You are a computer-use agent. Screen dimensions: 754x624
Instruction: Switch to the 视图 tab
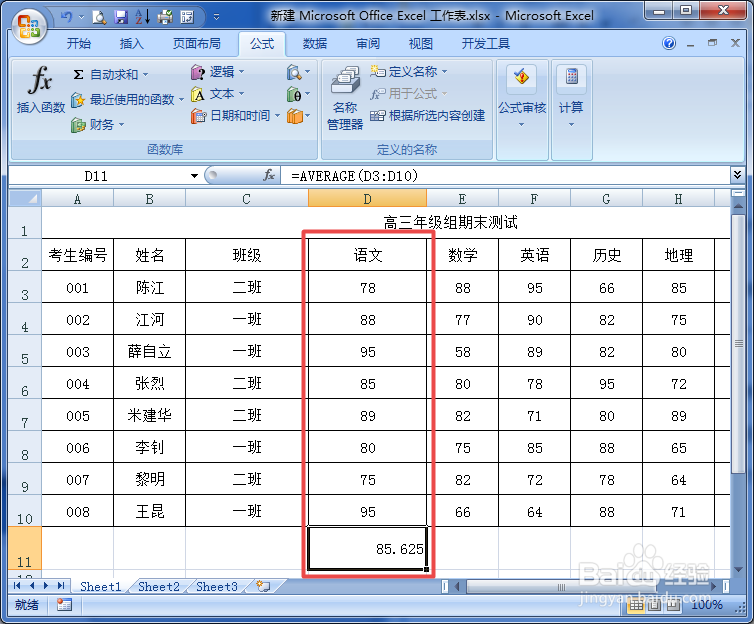[421, 44]
